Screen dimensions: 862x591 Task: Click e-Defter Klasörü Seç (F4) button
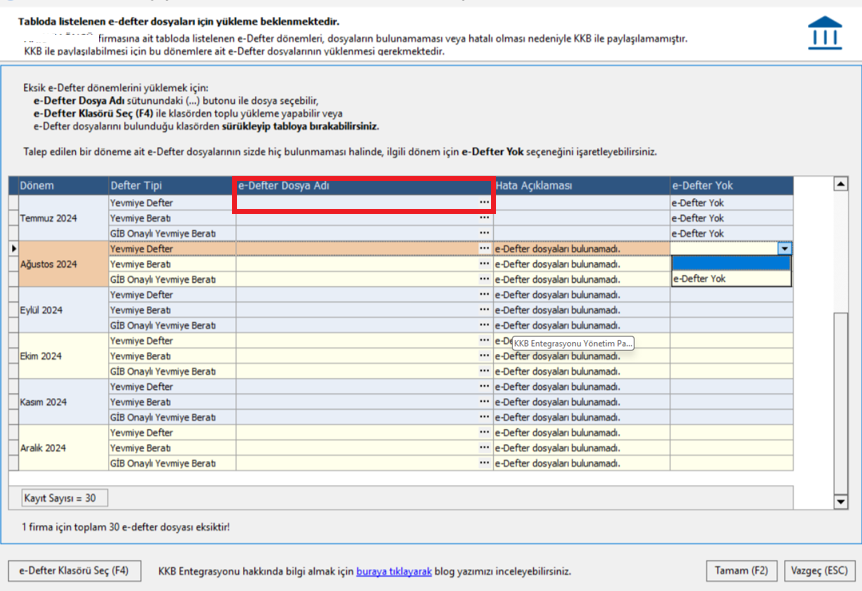(x=74, y=571)
